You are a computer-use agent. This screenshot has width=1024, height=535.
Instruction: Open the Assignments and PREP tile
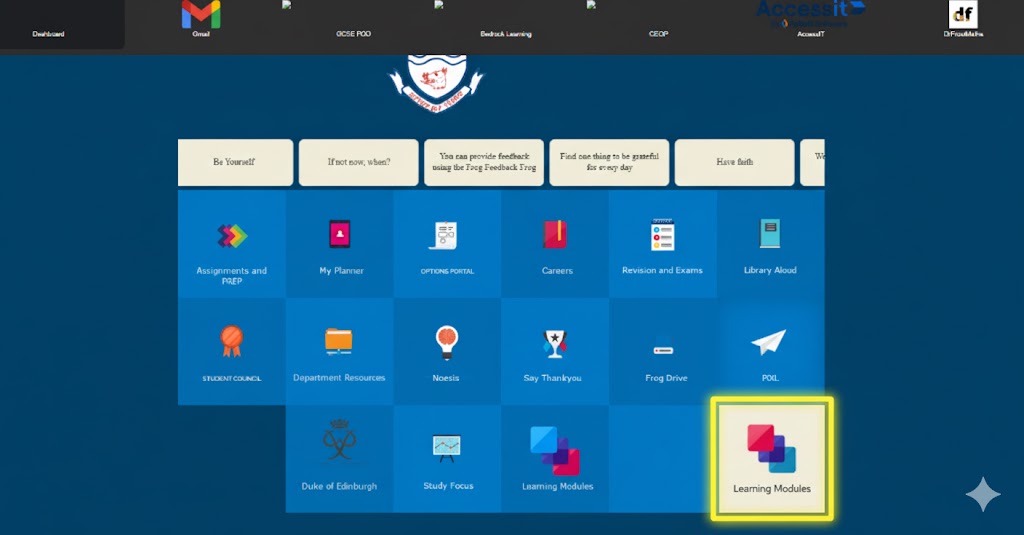tap(232, 244)
